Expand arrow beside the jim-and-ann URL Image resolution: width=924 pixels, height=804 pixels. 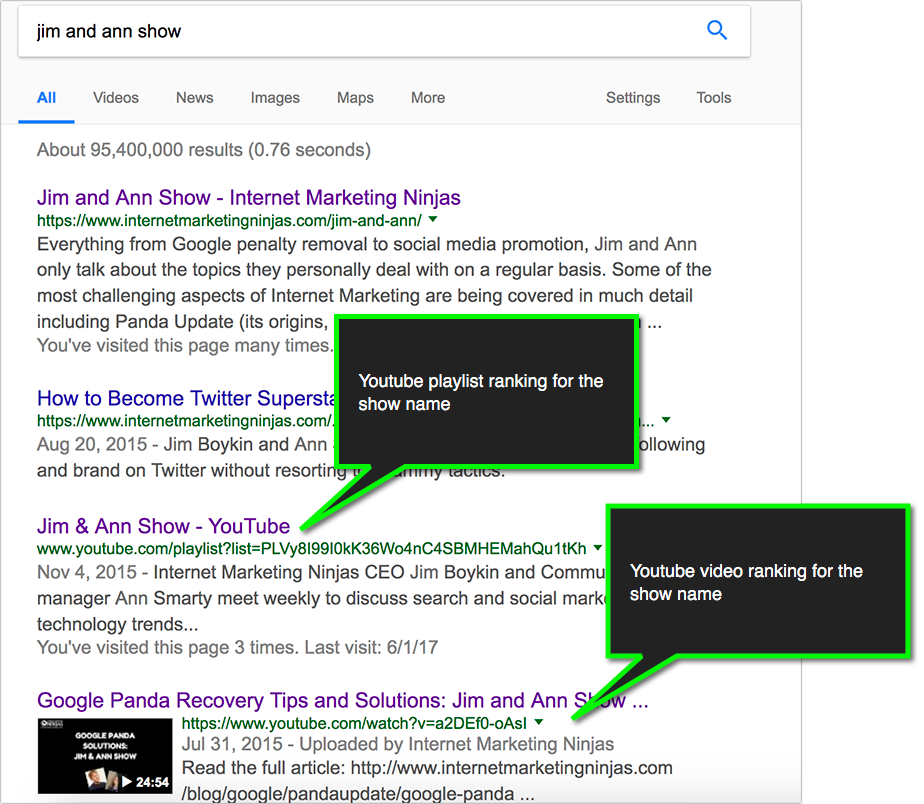(432, 220)
